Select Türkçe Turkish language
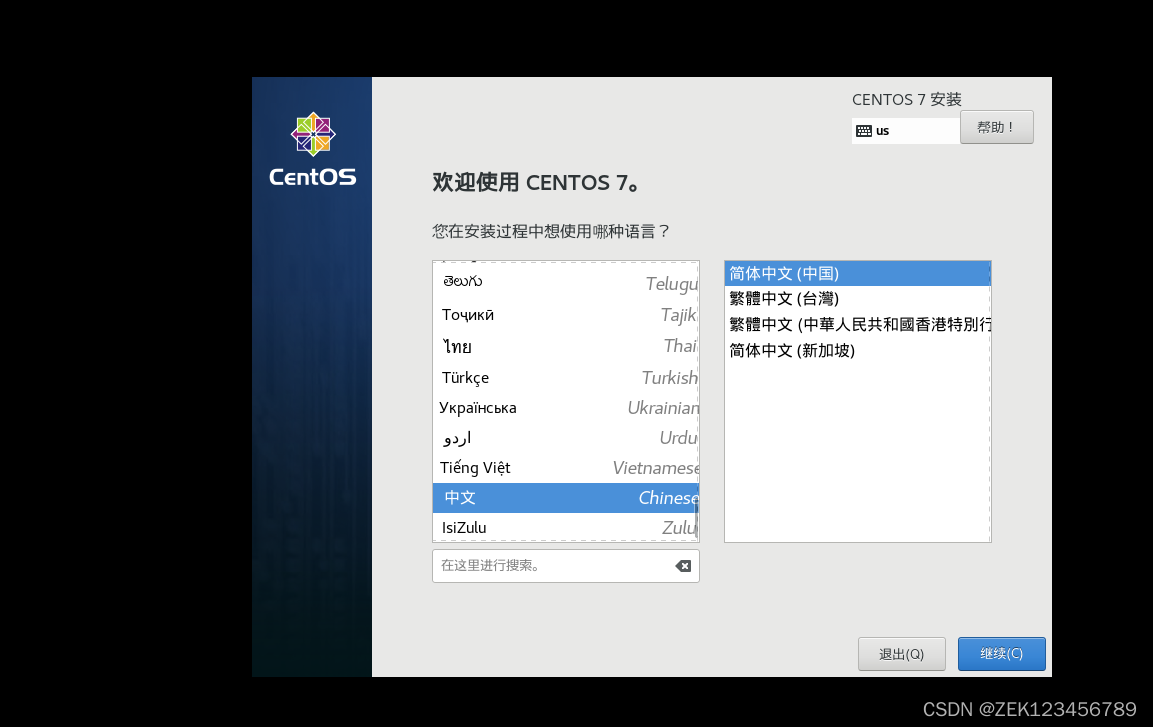 pyautogui.click(x=565, y=378)
